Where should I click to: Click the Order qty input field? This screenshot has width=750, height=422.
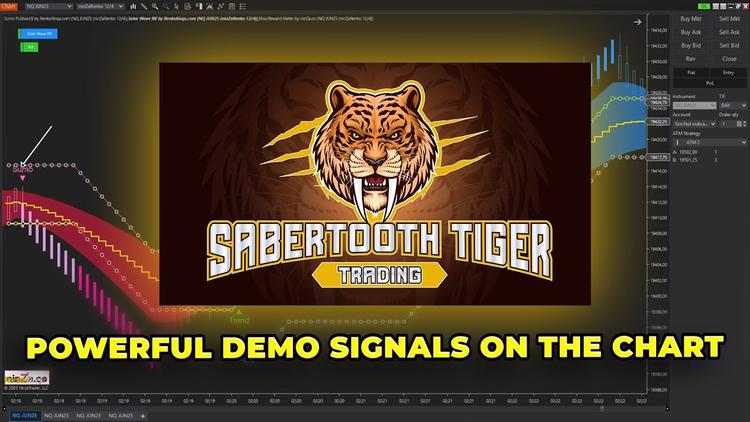[x=730, y=124]
